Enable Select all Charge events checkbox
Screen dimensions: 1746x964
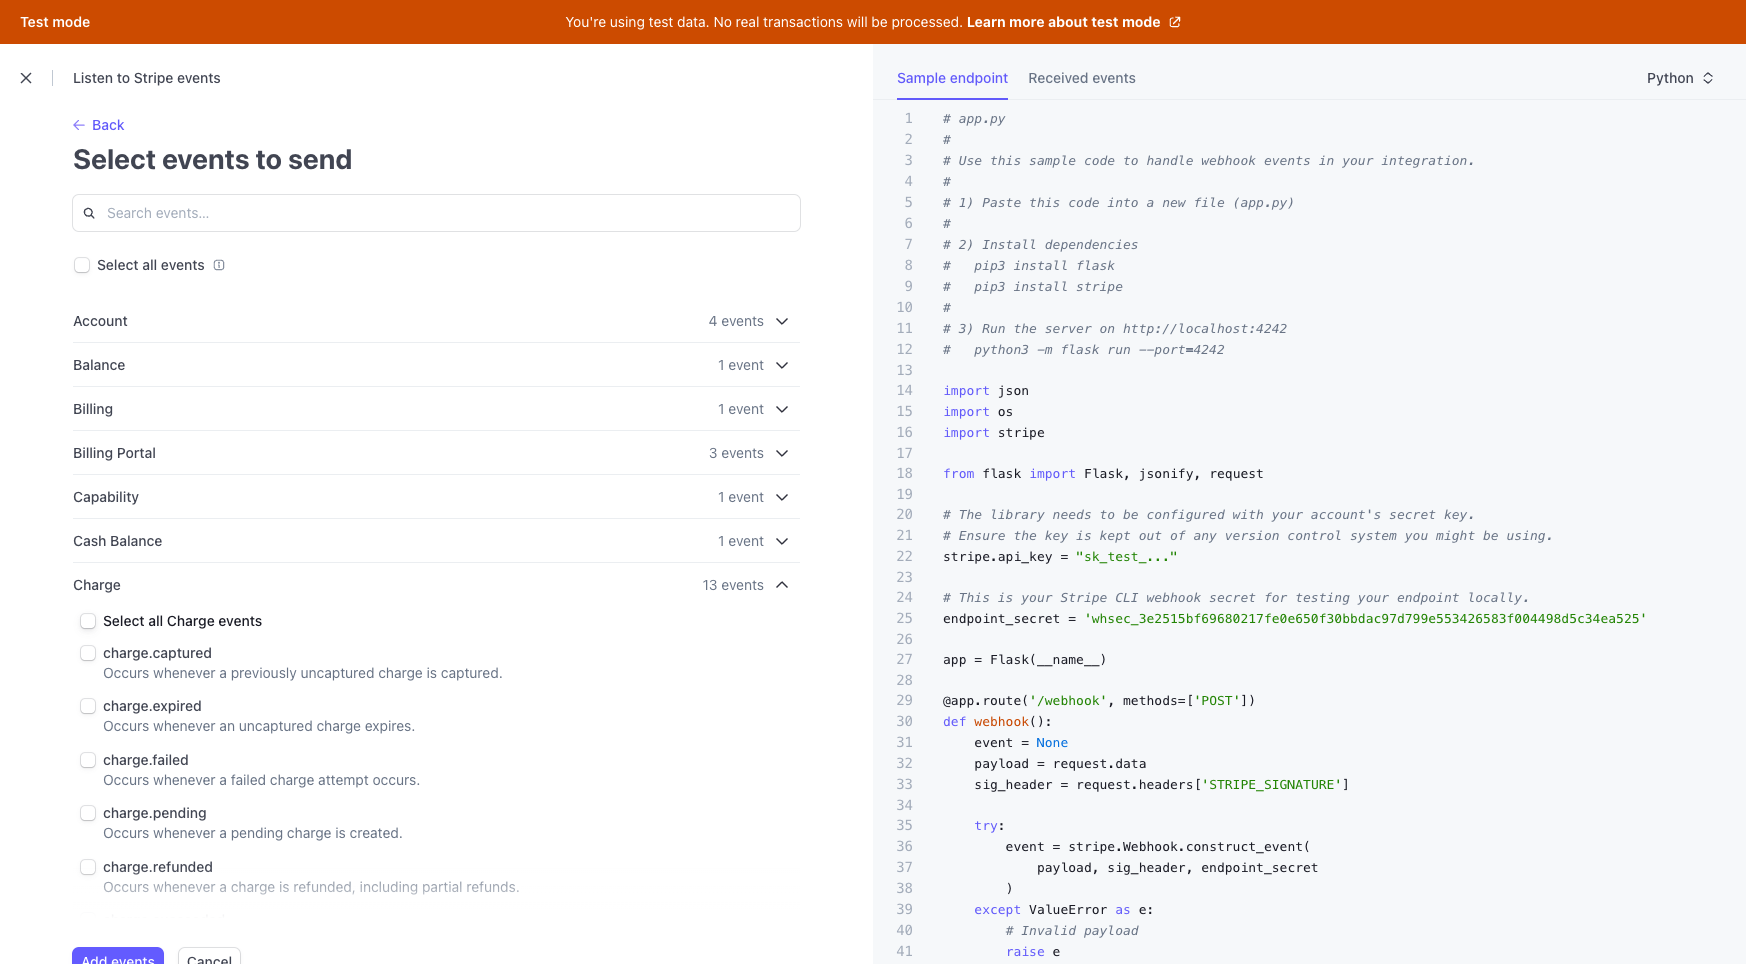point(88,621)
